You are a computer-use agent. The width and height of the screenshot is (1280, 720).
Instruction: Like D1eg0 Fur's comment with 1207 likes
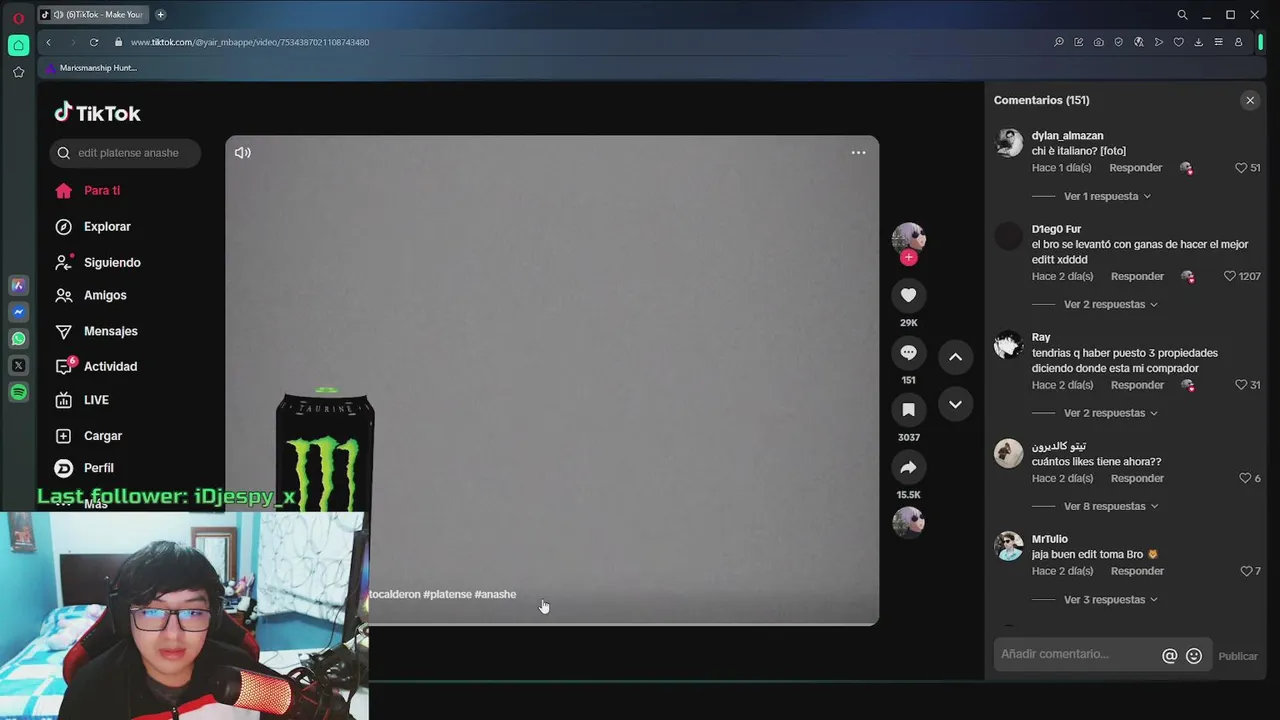click(1230, 276)
